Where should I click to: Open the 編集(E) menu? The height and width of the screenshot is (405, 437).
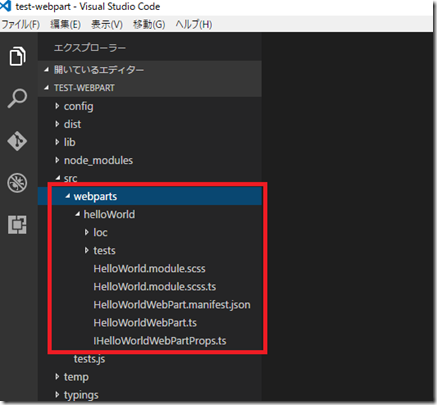pyautogui.click(x=65, y=24)
